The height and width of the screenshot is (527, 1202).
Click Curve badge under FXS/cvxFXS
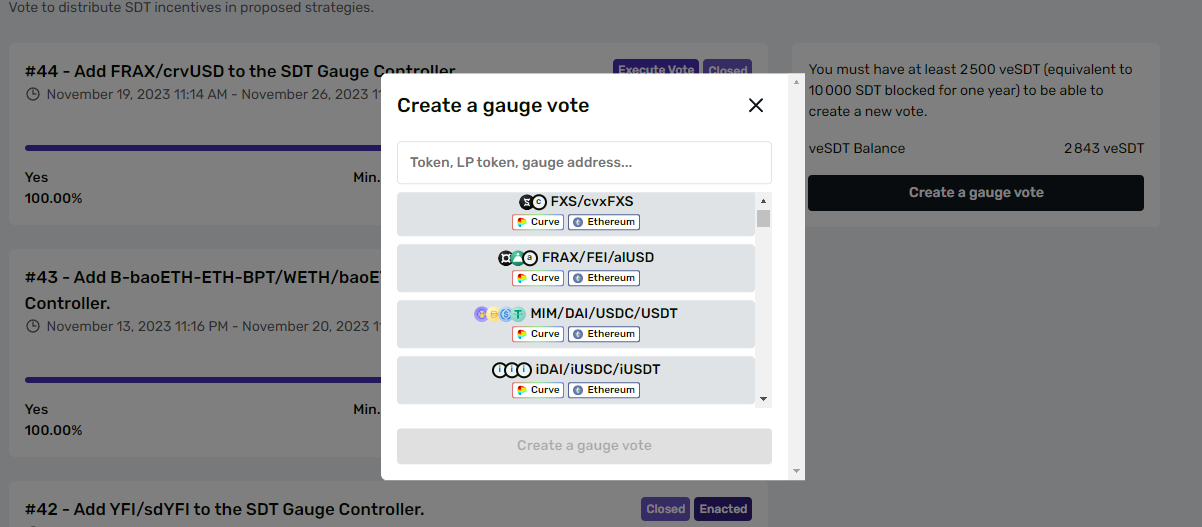[538, 222]
